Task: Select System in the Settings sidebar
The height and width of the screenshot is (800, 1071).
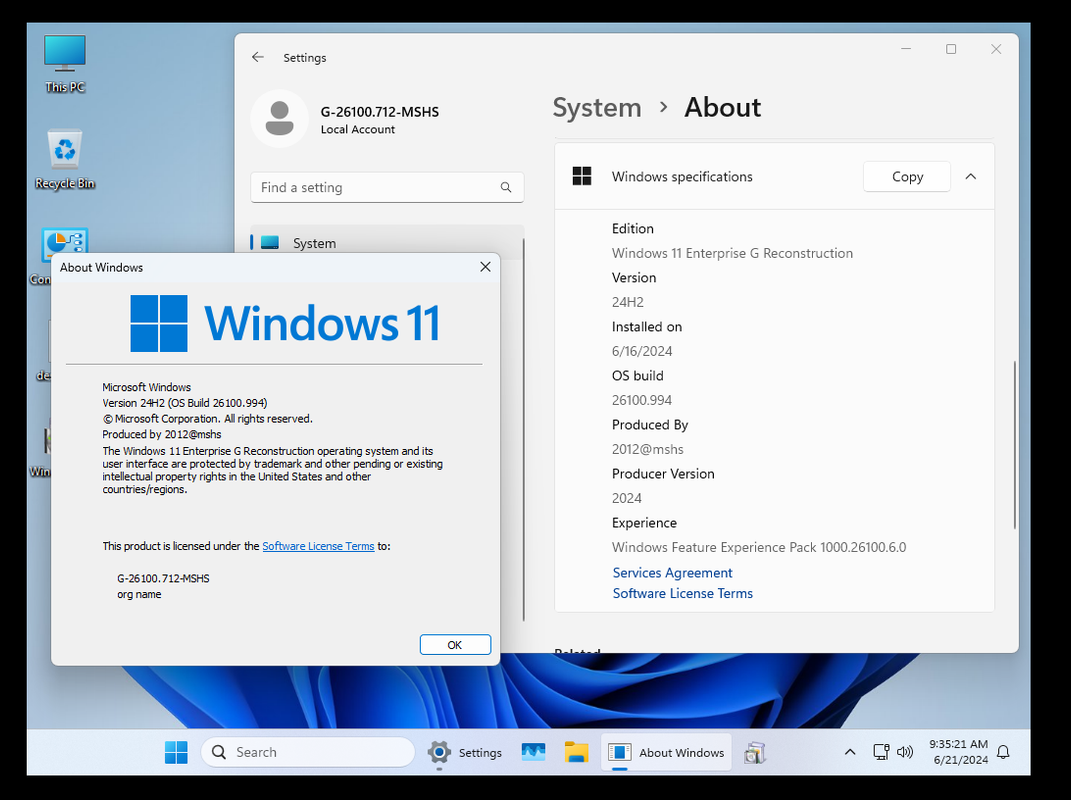Action: pos(387,243)
